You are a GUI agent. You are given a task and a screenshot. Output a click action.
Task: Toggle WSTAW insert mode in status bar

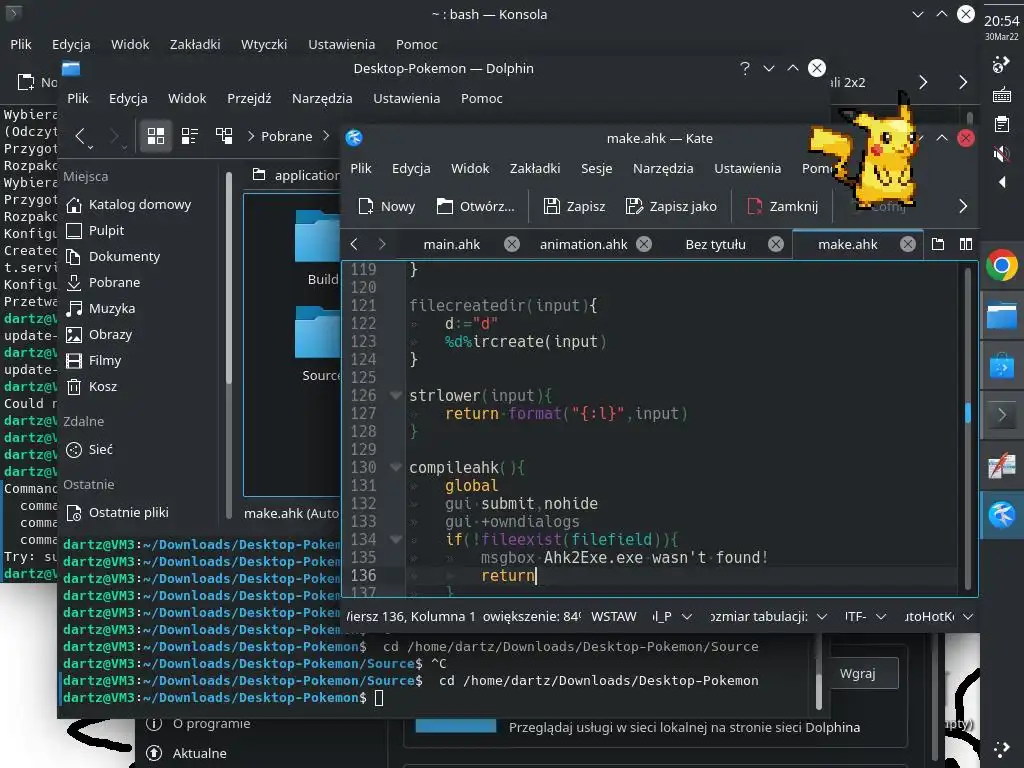pyautogui.click(x=613, y=616)
